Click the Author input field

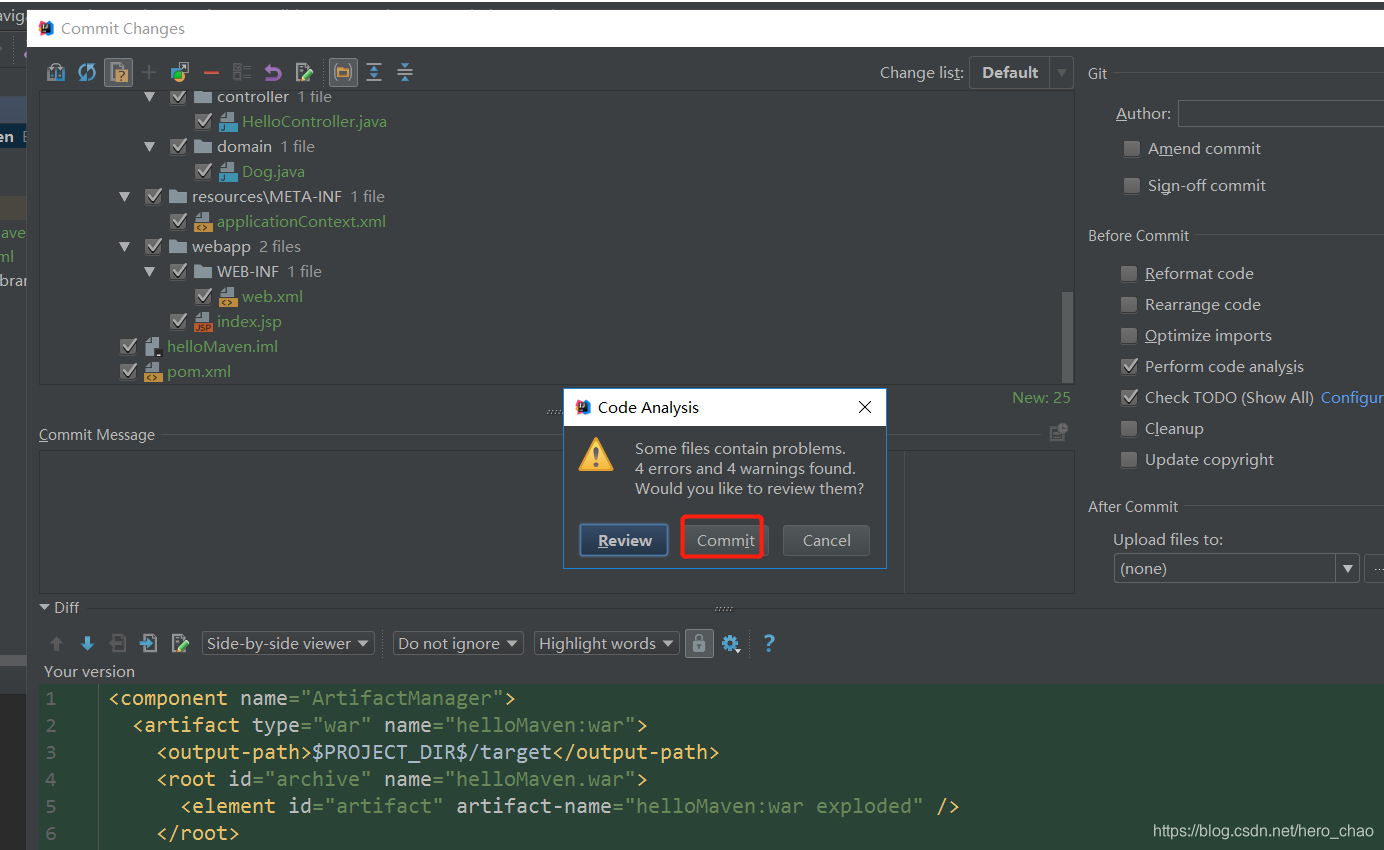(1281, 114)
